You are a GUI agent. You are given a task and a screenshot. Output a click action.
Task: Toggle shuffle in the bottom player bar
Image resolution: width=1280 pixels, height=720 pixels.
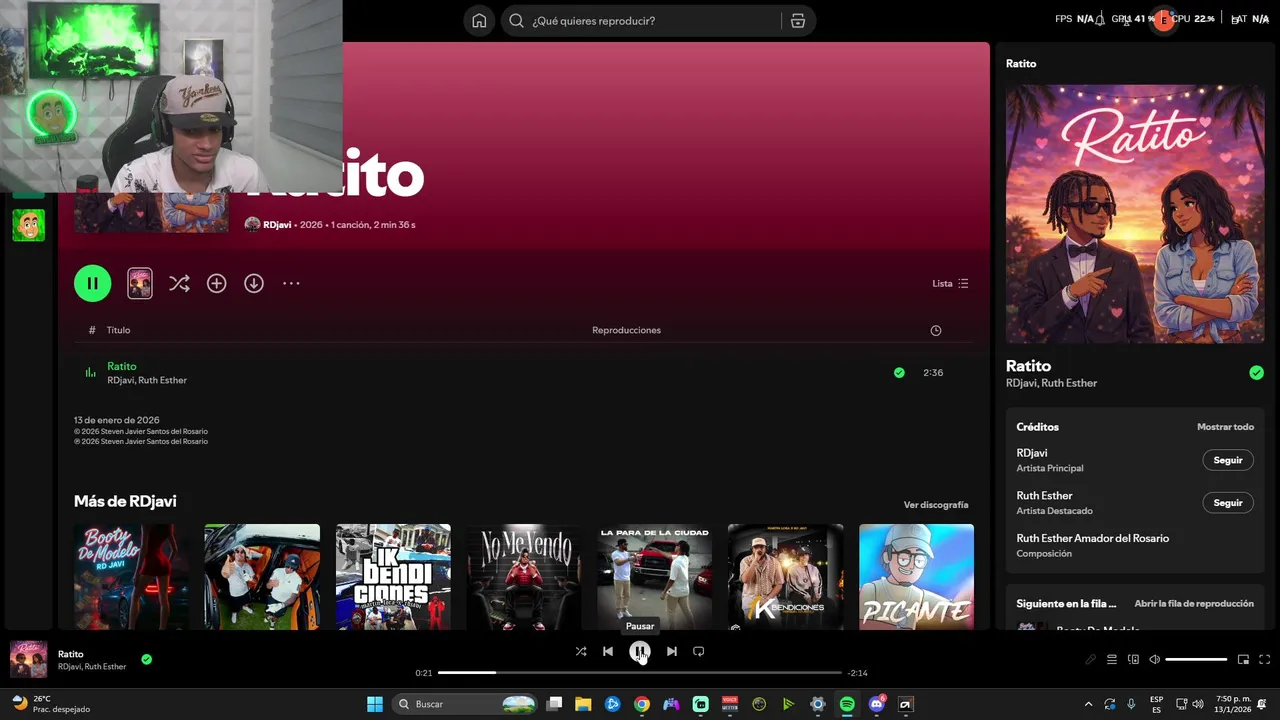581,652
